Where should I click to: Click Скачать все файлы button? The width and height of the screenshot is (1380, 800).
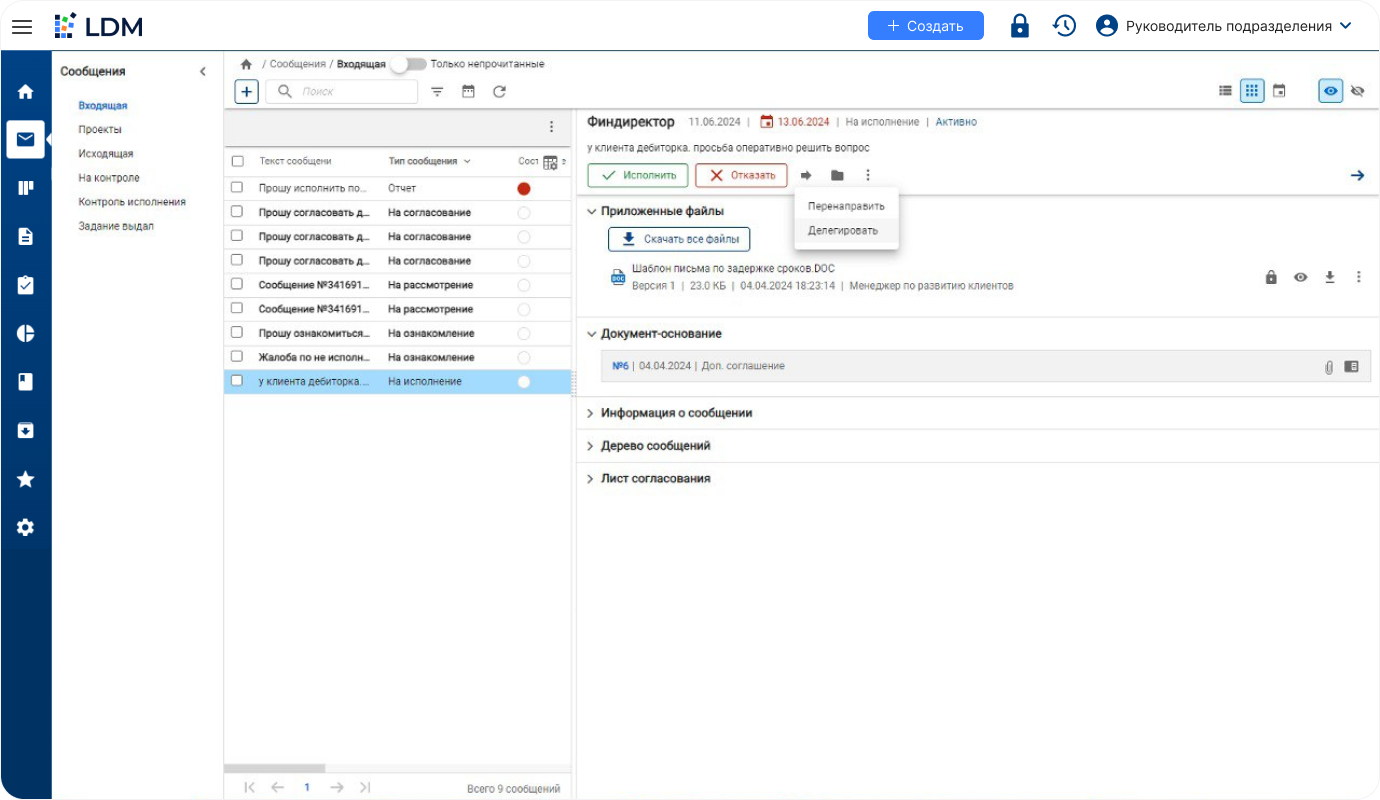pos(679,239)
